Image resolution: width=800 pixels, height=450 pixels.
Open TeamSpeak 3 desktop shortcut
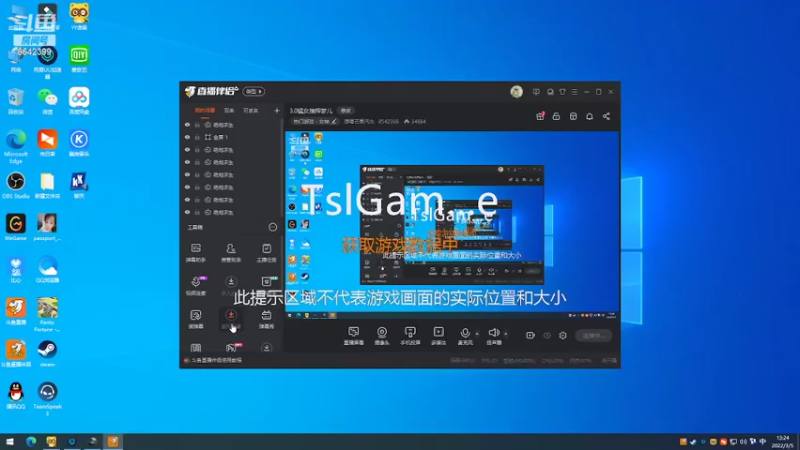[47, 398]
